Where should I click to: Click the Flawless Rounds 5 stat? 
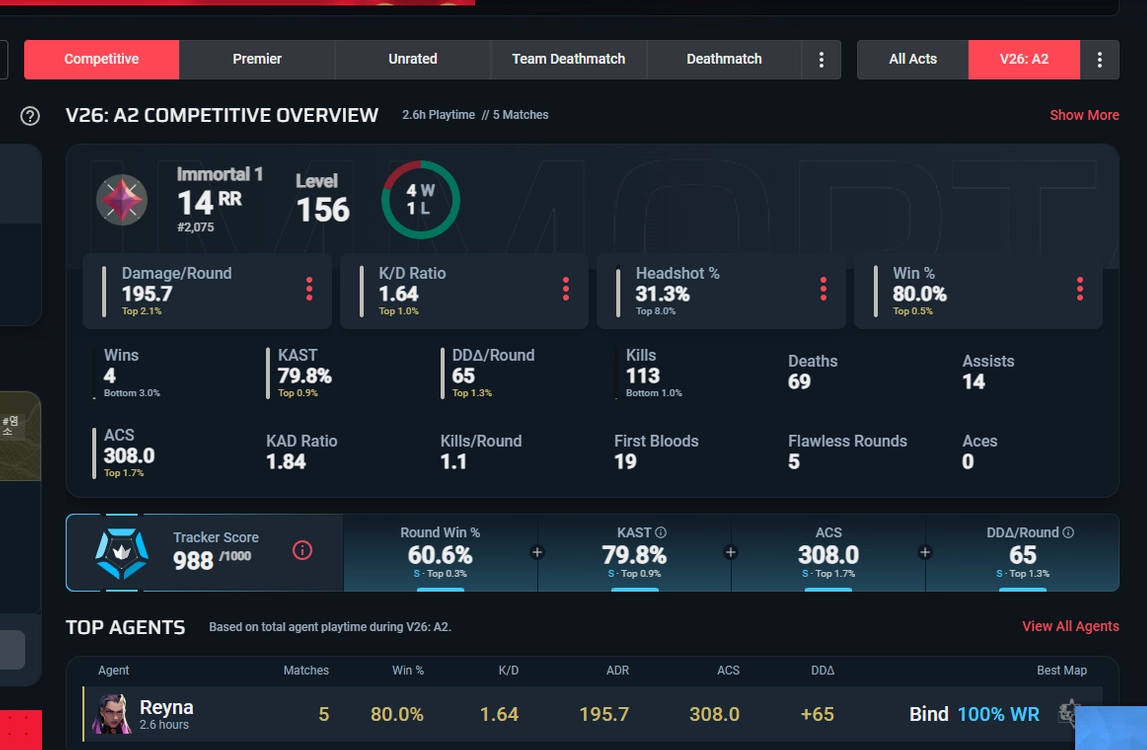coord(847,451)
